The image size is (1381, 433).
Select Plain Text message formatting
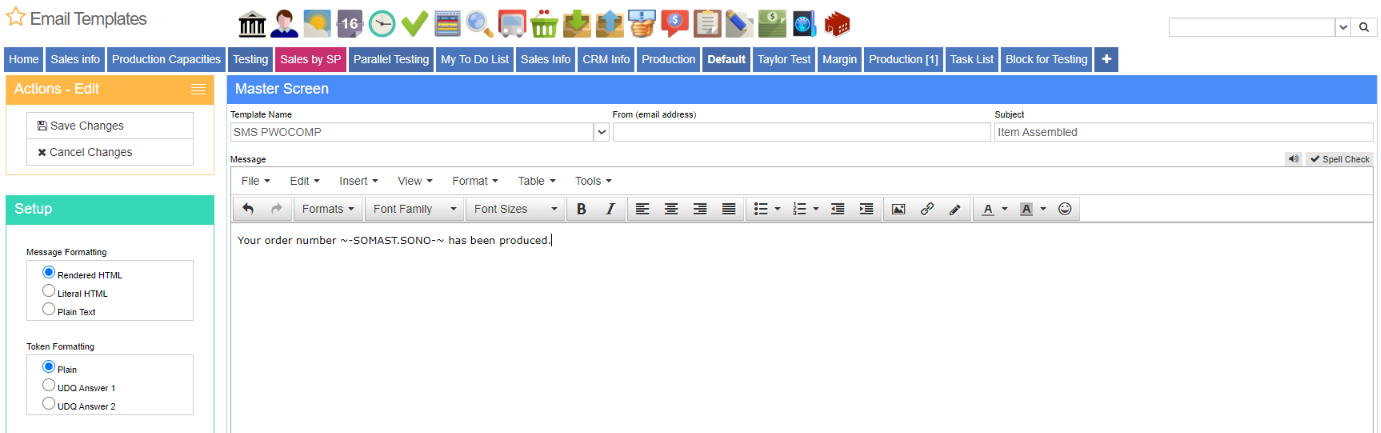coord(48,310)
